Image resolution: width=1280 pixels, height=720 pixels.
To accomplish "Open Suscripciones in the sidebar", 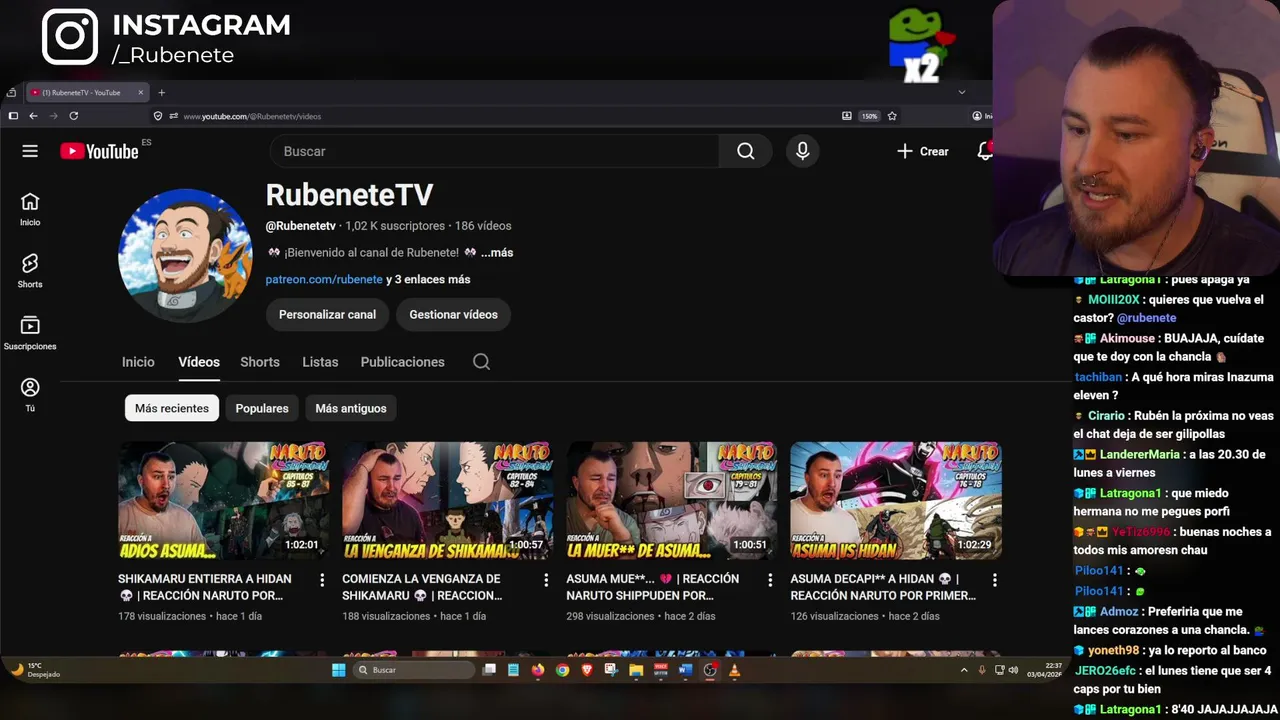I will (30, 333).
